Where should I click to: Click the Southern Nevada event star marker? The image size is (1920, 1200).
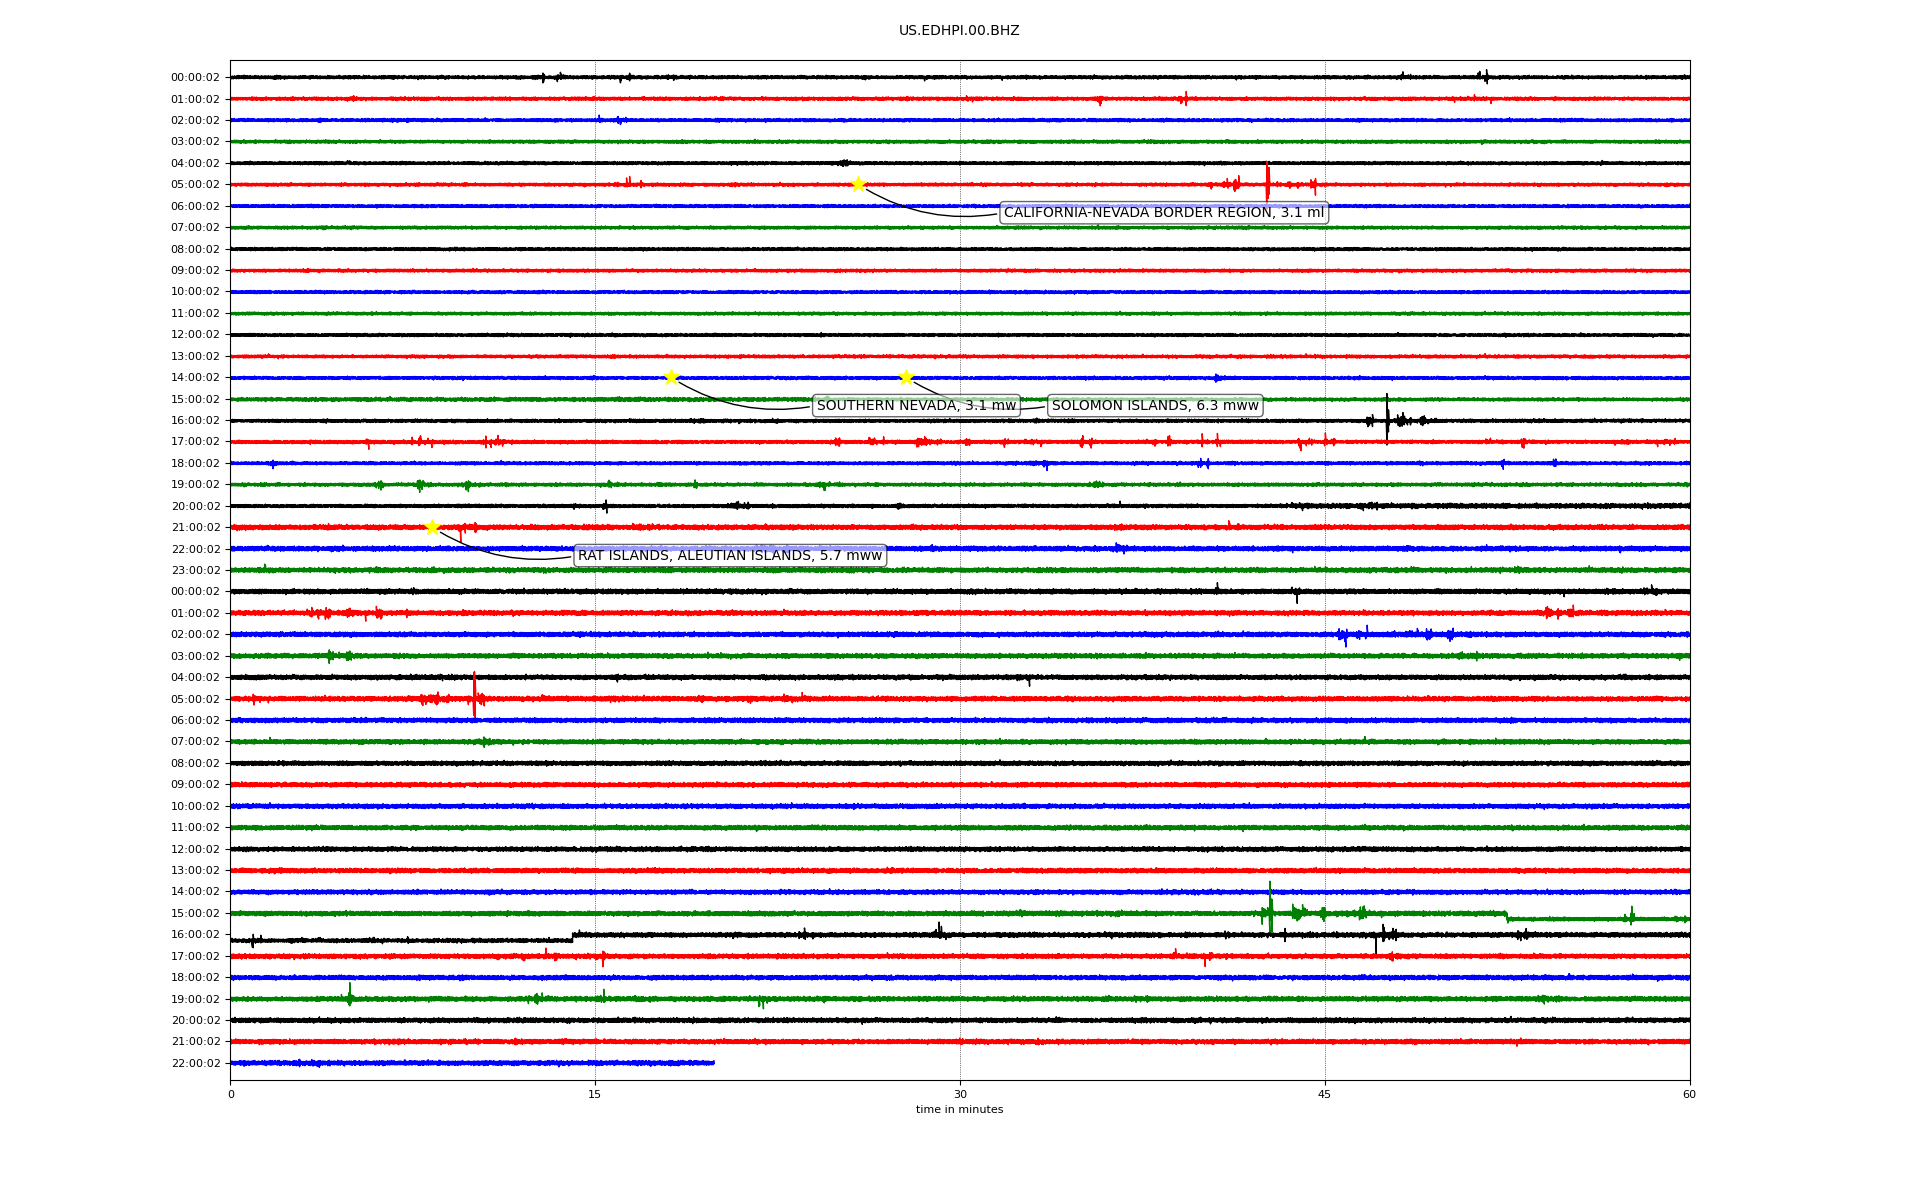tap(671, 377)
